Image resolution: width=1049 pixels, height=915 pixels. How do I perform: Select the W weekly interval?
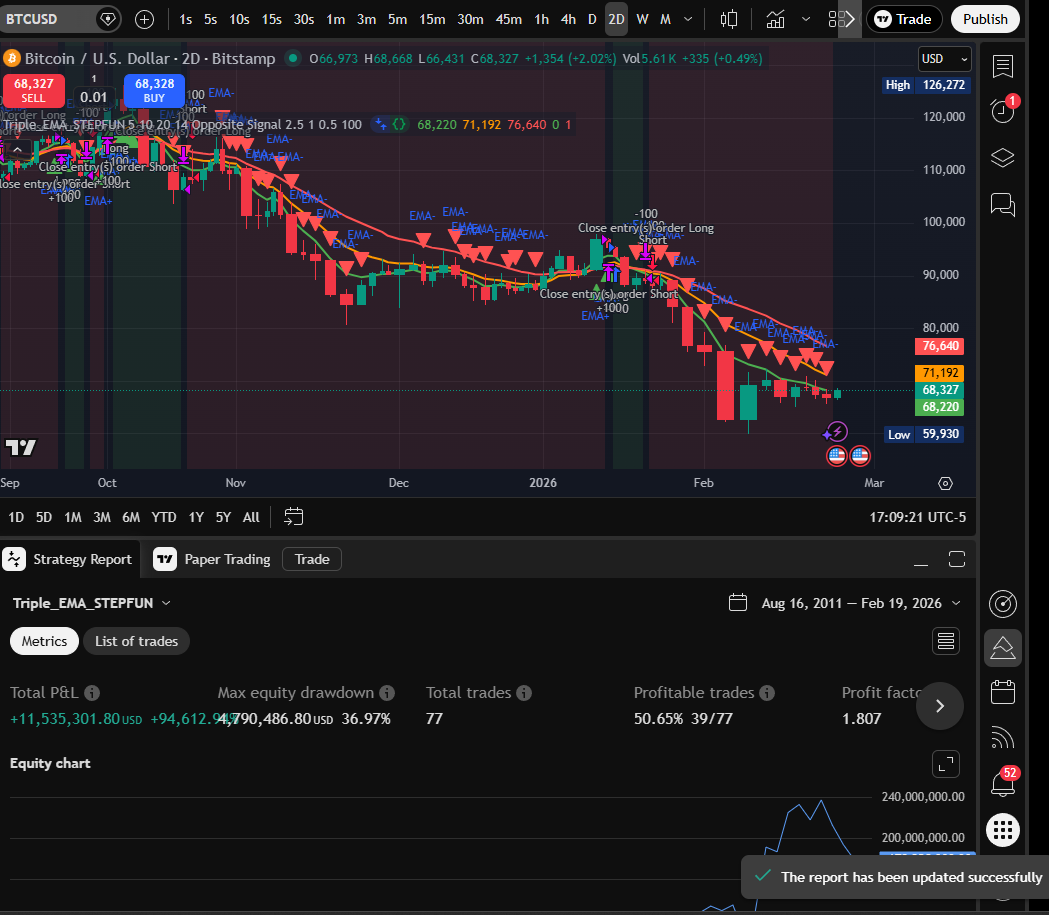click(x=641, y=19)
